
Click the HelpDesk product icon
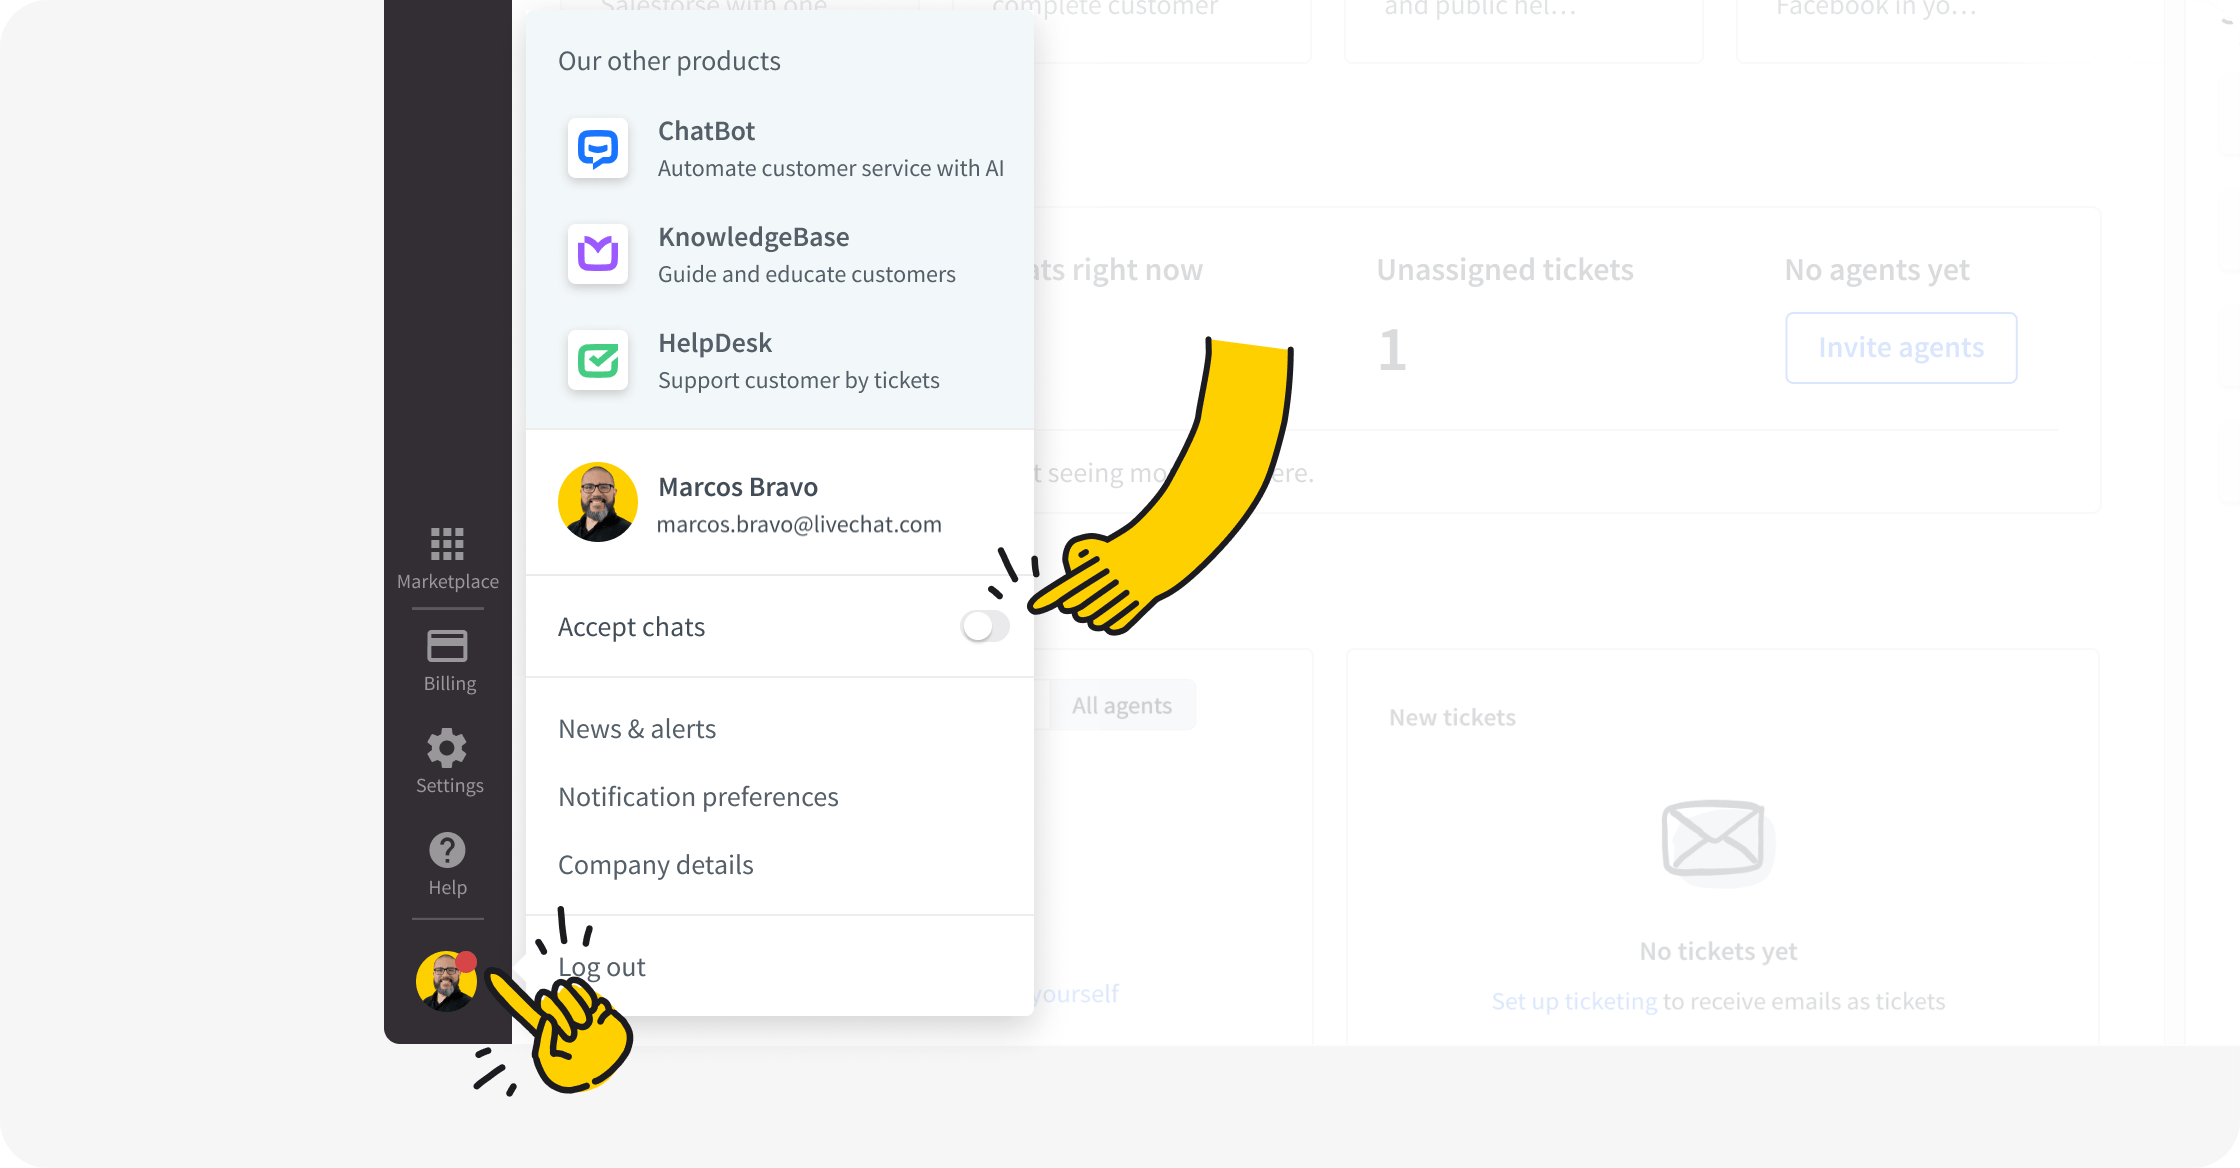coord(599,360)
